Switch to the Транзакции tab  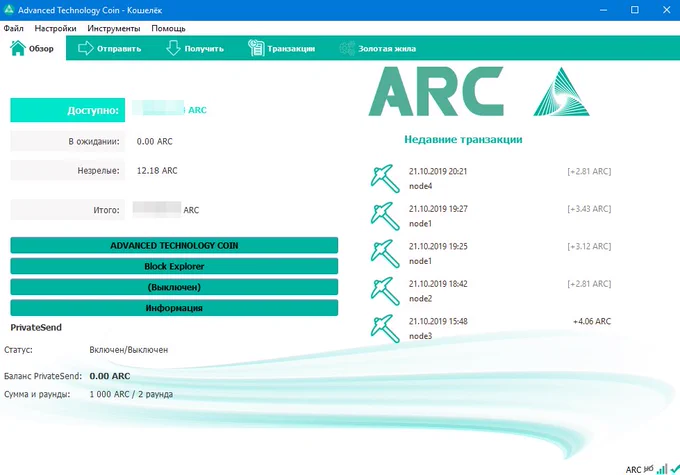(281, 48)
